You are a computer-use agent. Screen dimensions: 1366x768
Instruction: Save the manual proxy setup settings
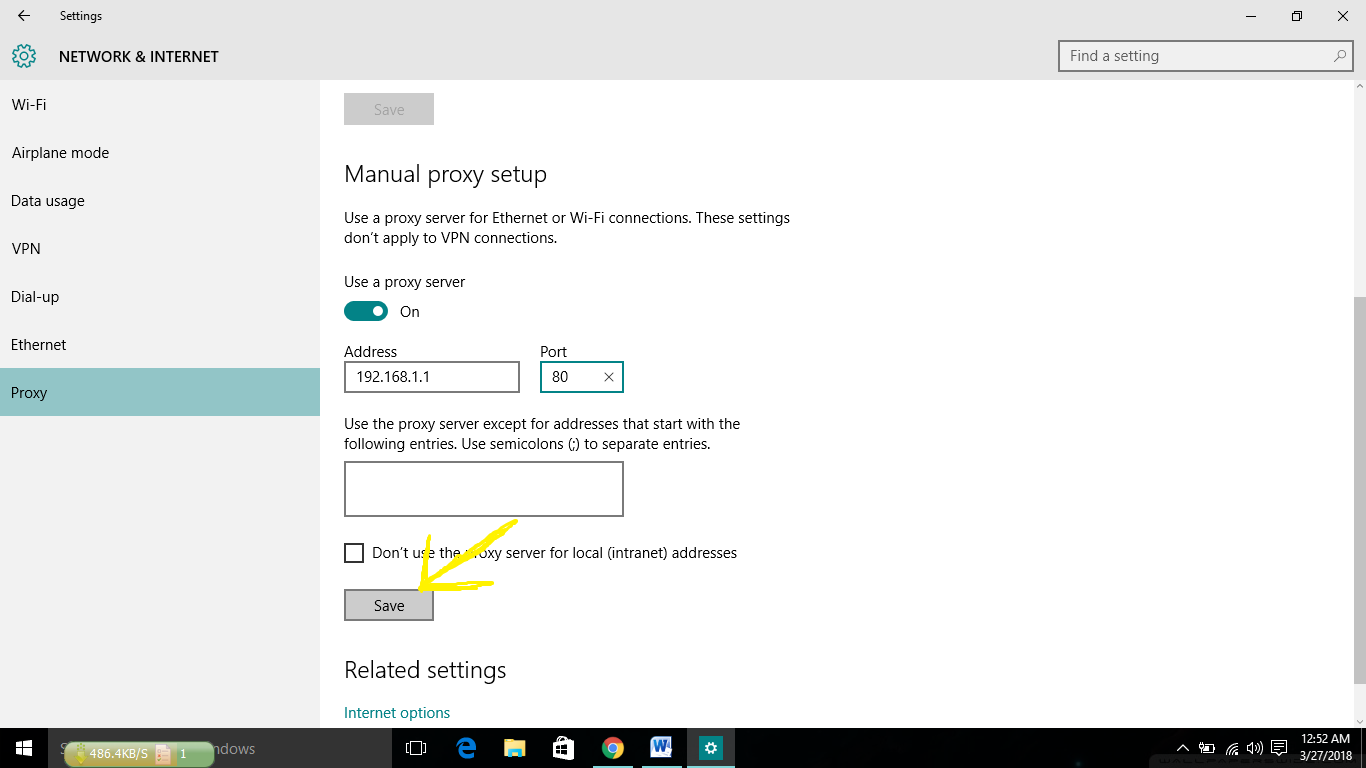tap(389, 605)
